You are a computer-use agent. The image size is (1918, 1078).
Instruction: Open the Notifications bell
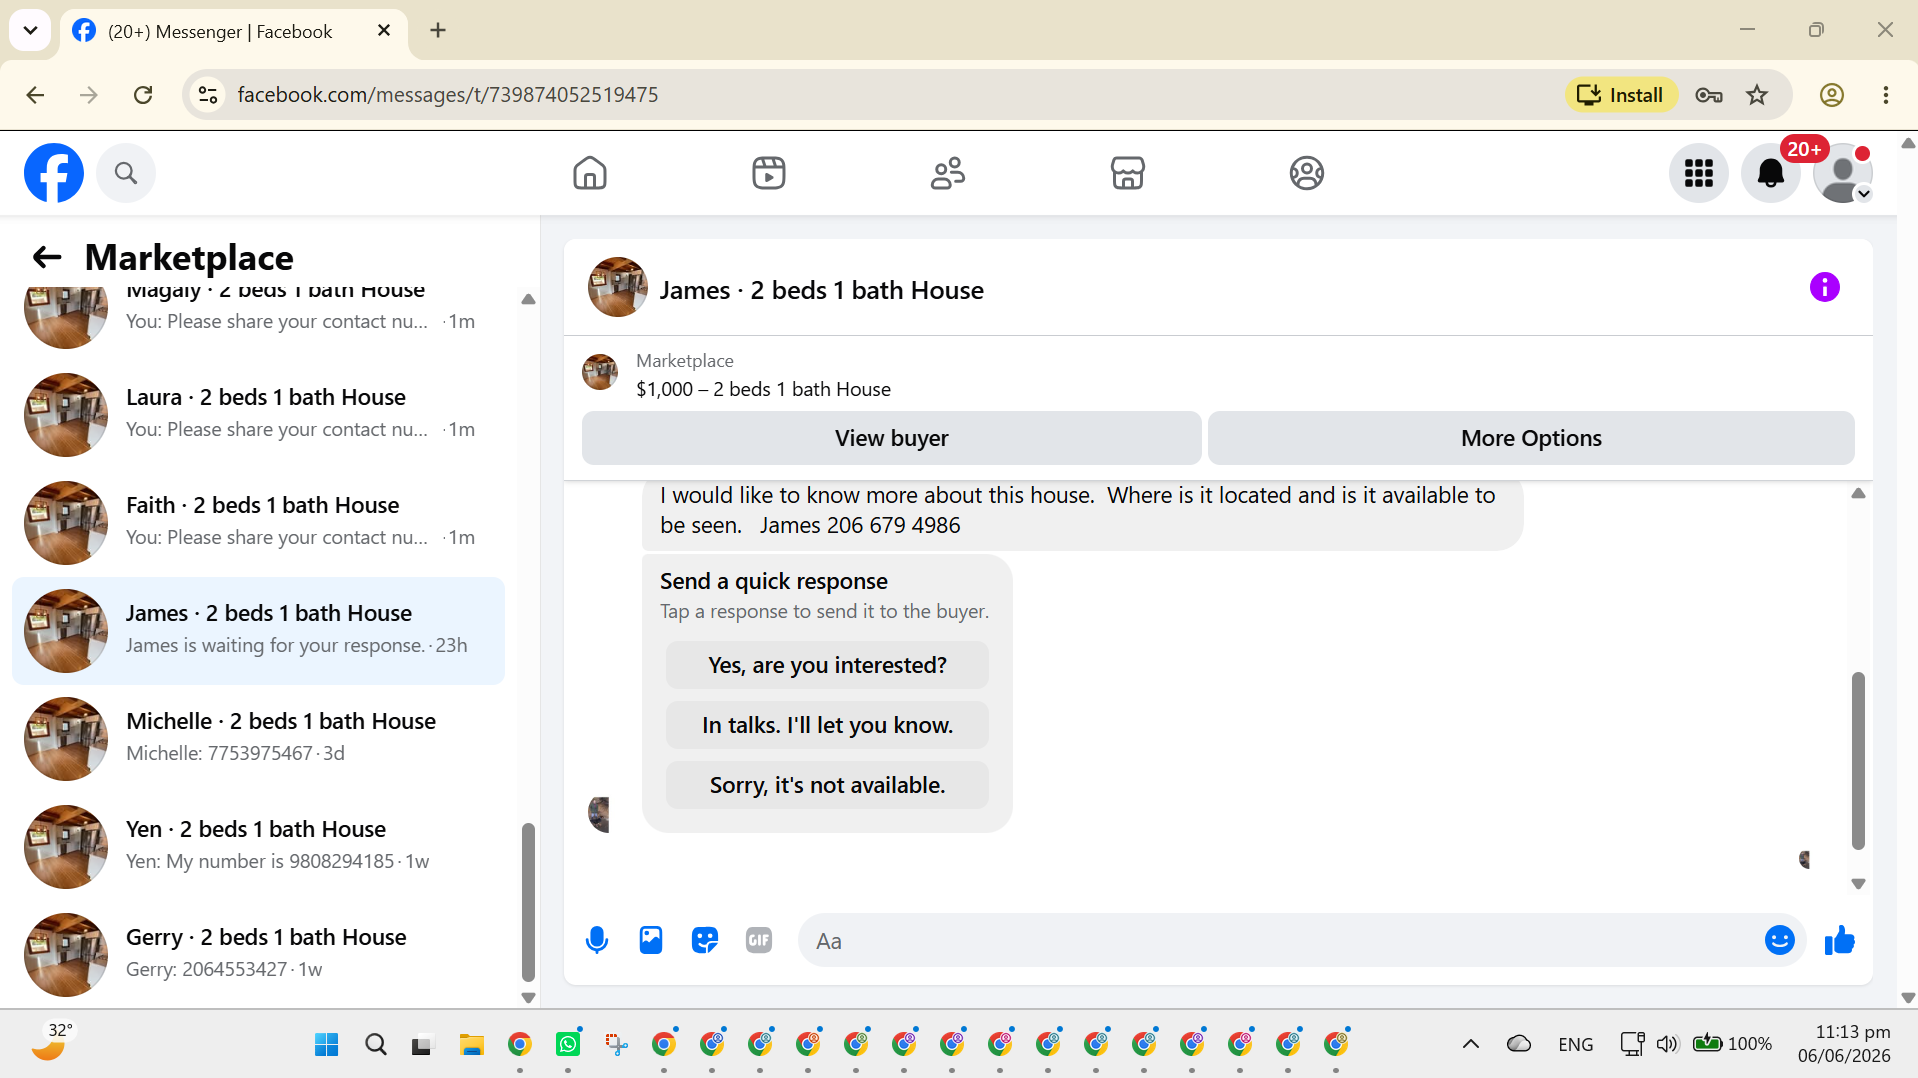point(1770,173)
